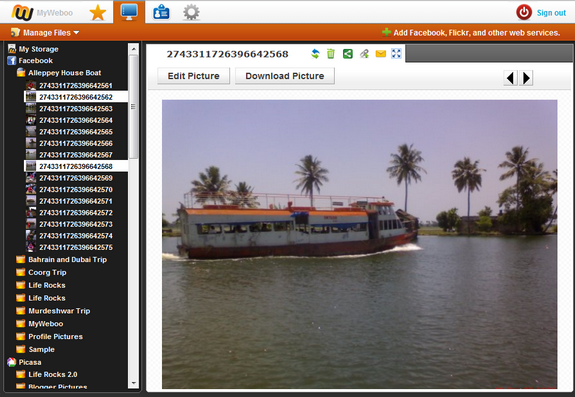The width and height of the screenshot is (575, 397).
Task: Go to previous picture arrow
Action: point(510,78)
